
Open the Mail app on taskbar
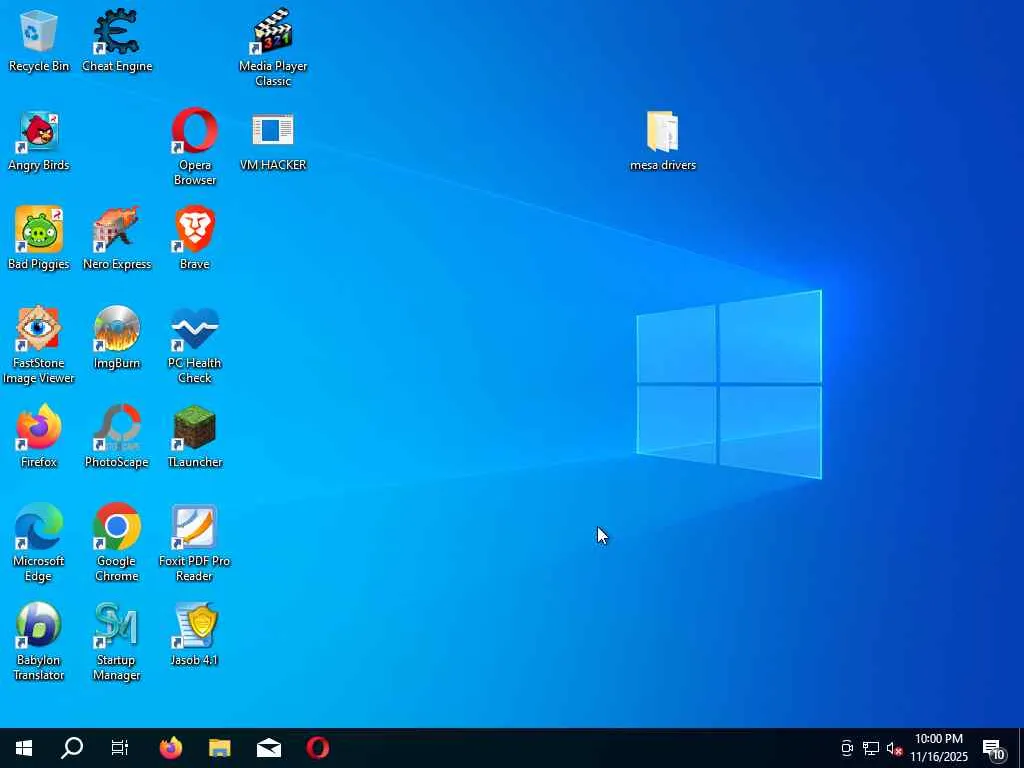click(x=268, y=748)
